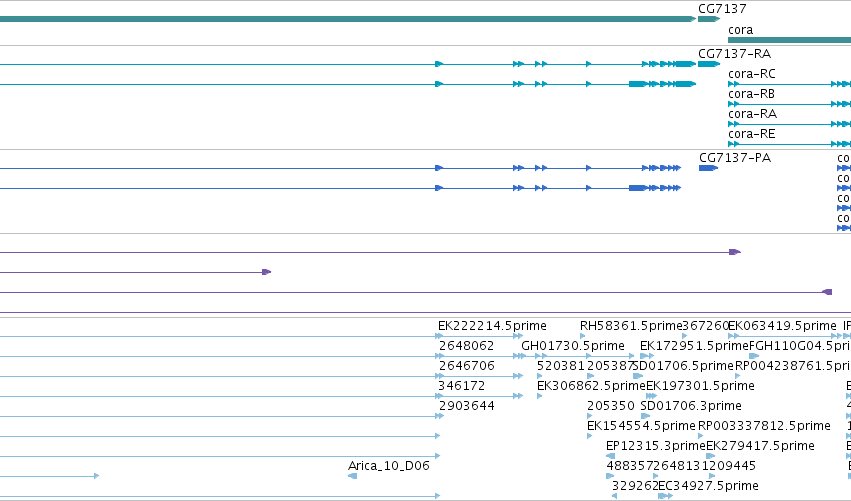
Task: Select the 1209445 feature label
Action: (729, 466)
